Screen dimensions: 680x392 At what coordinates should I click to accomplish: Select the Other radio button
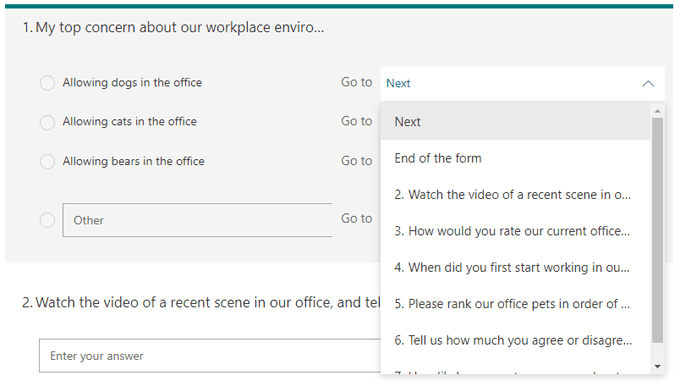point(47,220)
